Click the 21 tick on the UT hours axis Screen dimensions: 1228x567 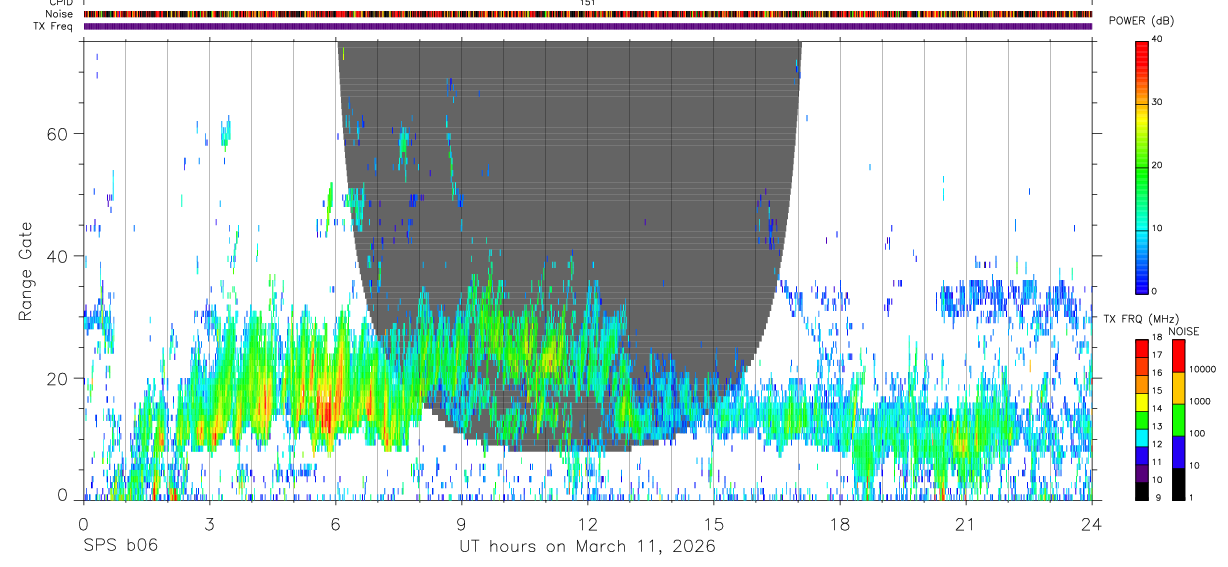tap(966, 523)
